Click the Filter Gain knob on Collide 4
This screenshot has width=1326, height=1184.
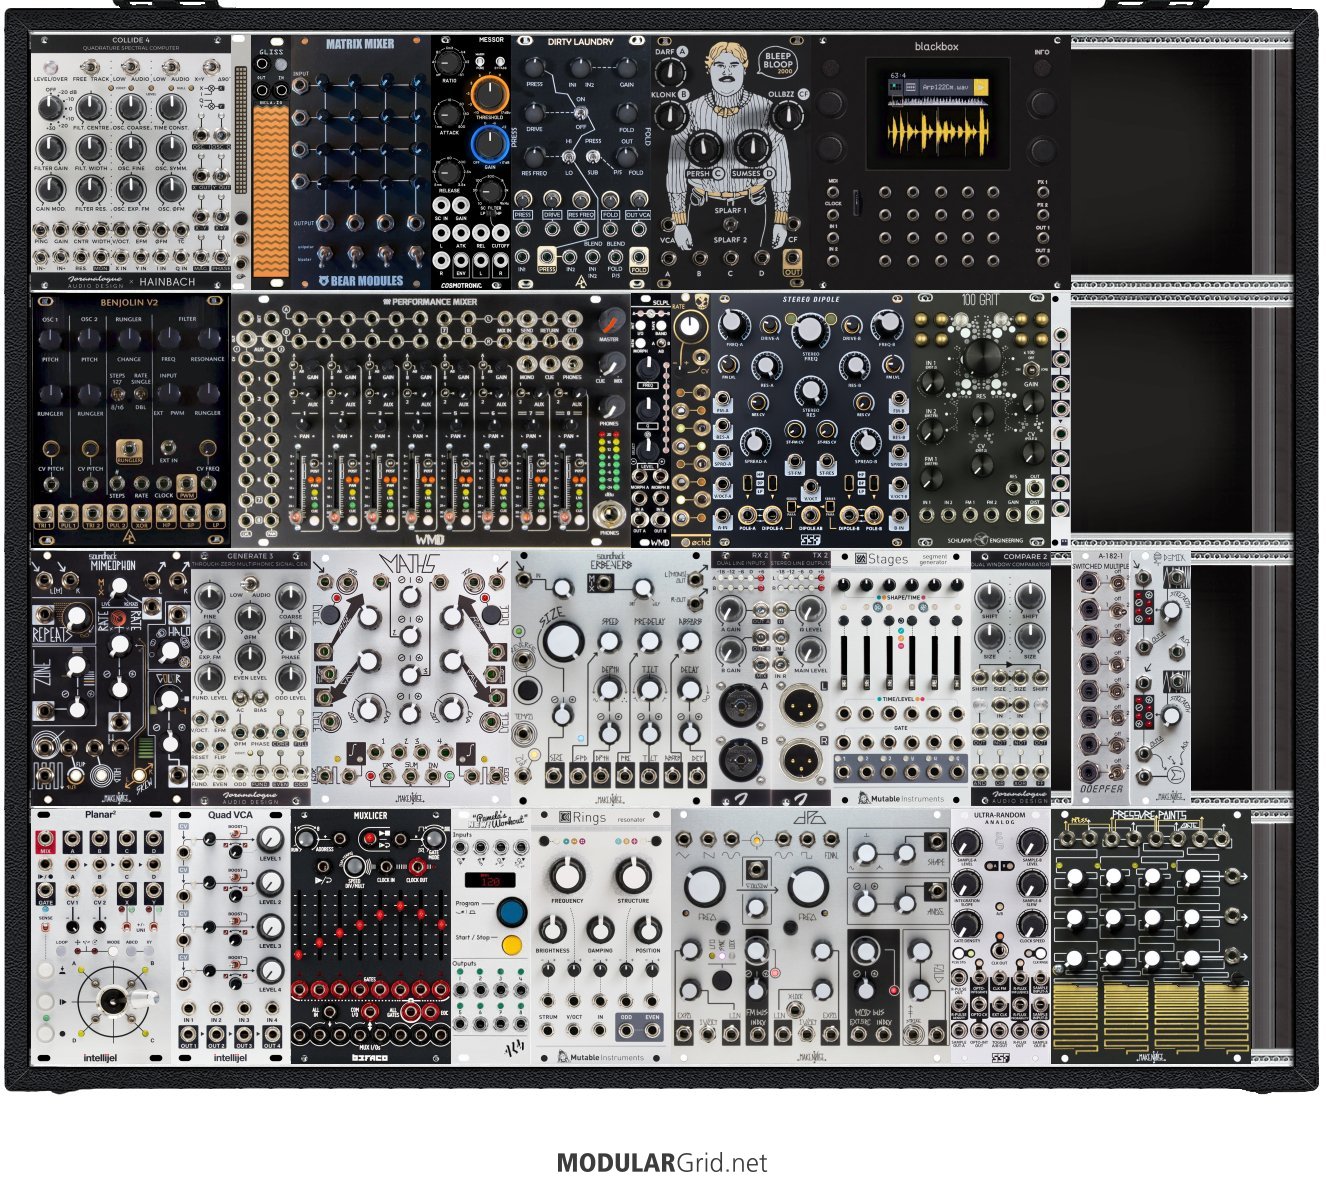pyautogui.click(x=51, y=148)
